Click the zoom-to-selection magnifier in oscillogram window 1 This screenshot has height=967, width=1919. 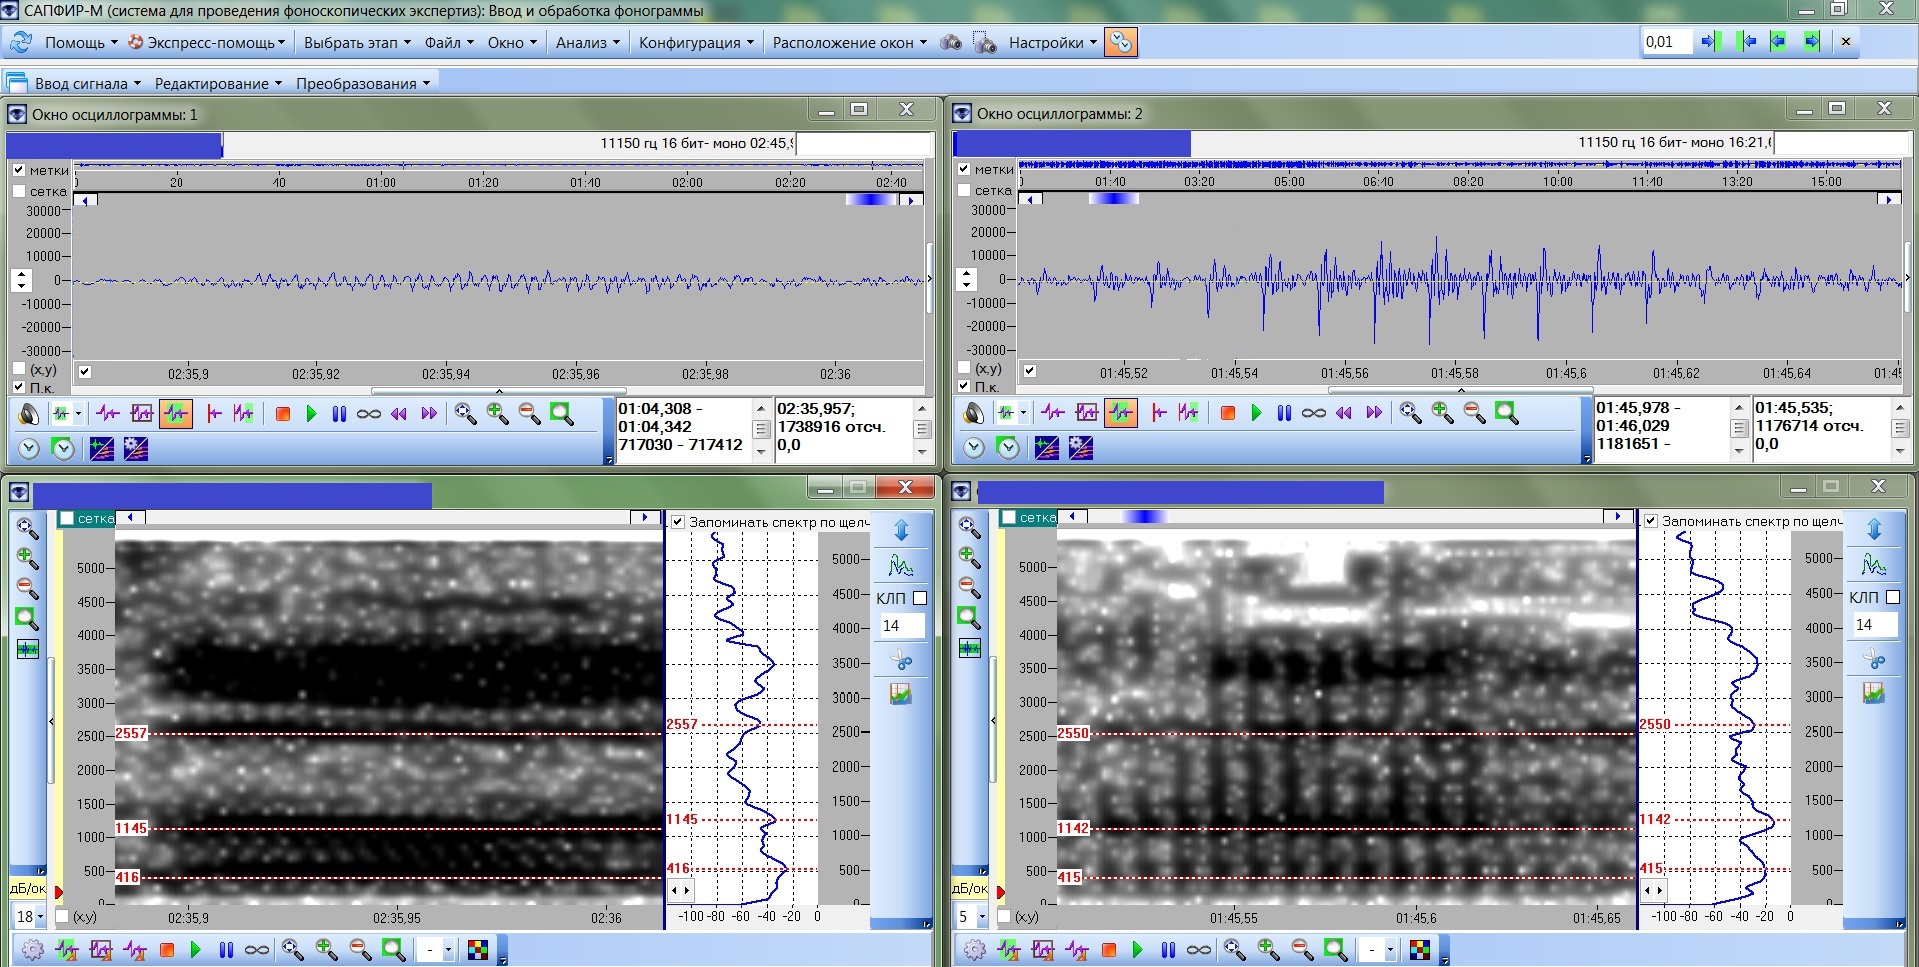561,414
